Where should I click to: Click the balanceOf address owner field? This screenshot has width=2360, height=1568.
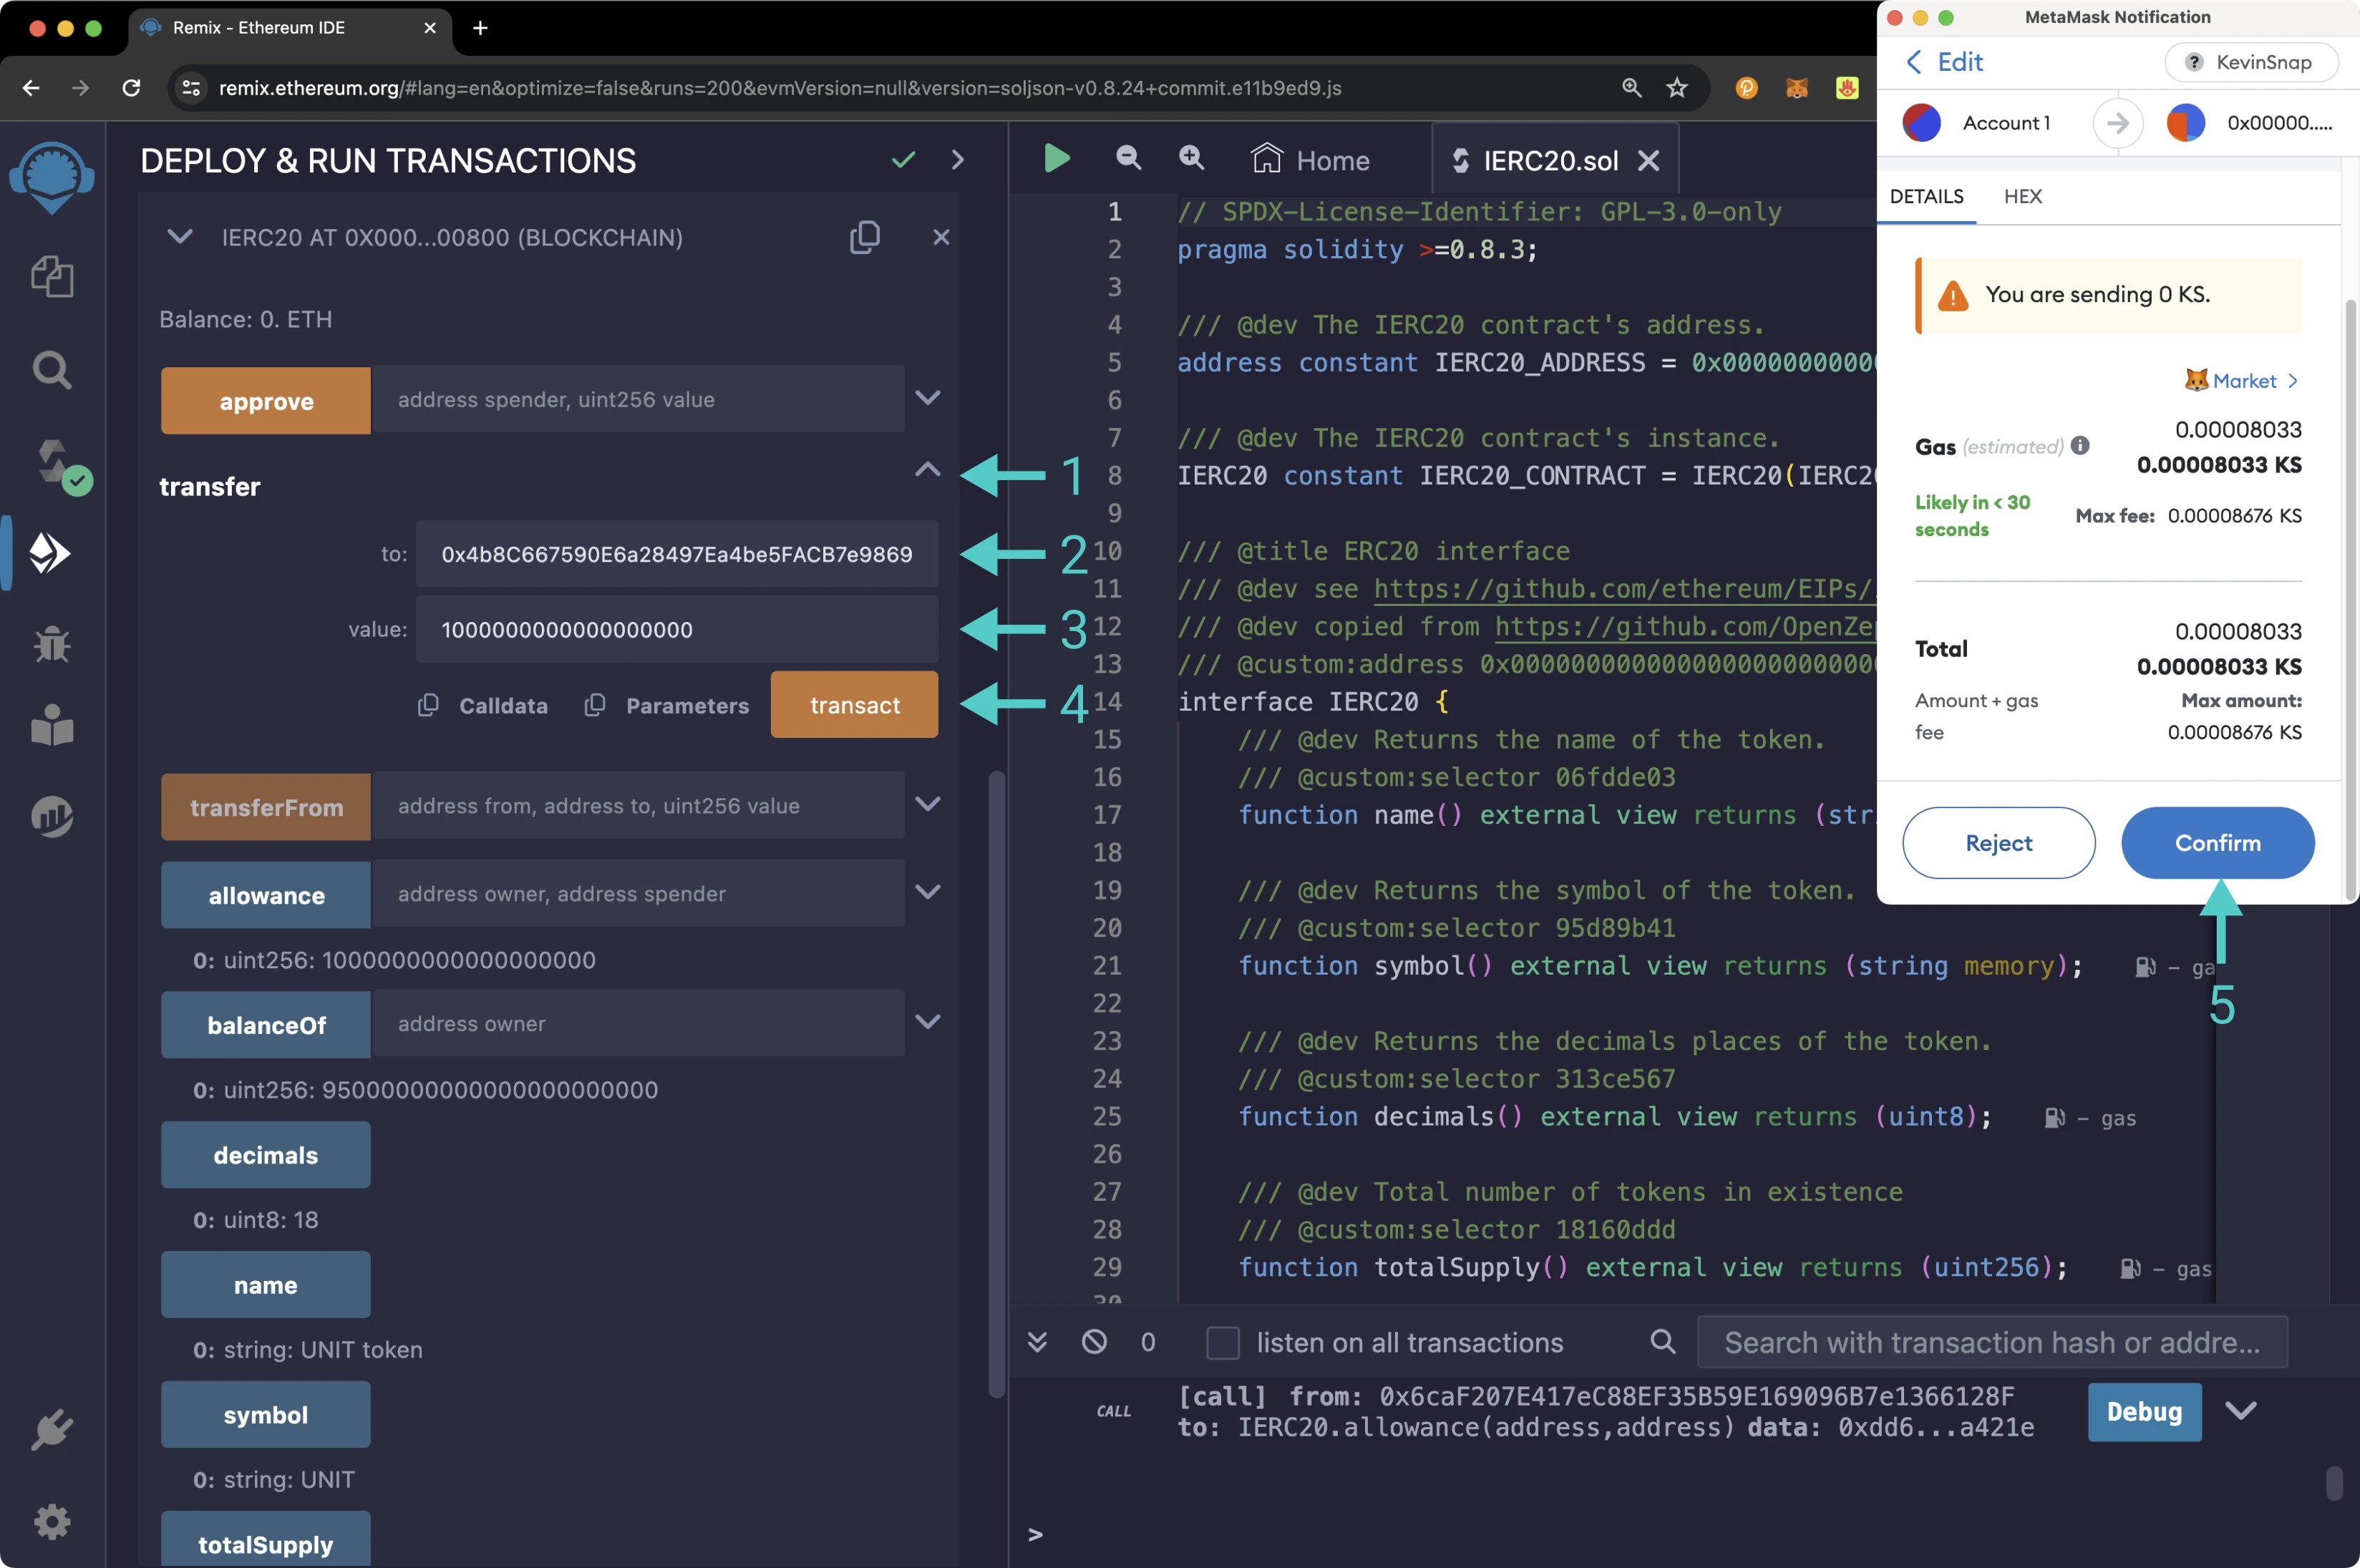pyautogui.click(x=638, y=1023)
